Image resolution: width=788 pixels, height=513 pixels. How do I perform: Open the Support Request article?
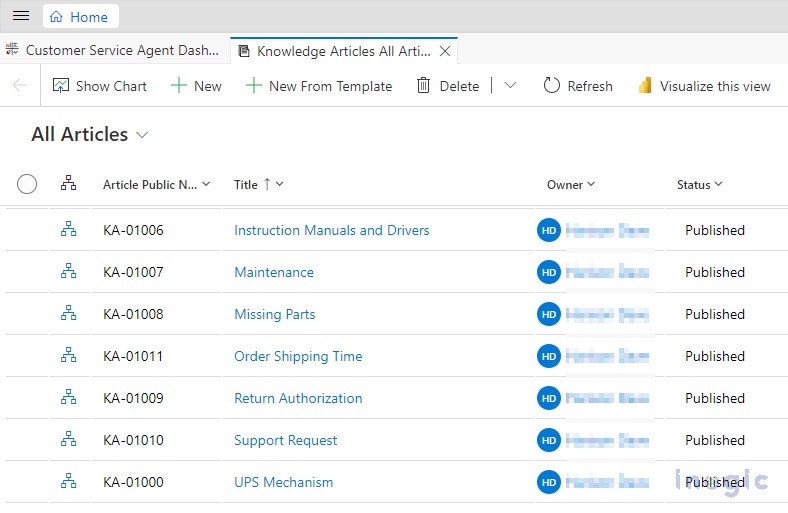[x=285, y=440]
